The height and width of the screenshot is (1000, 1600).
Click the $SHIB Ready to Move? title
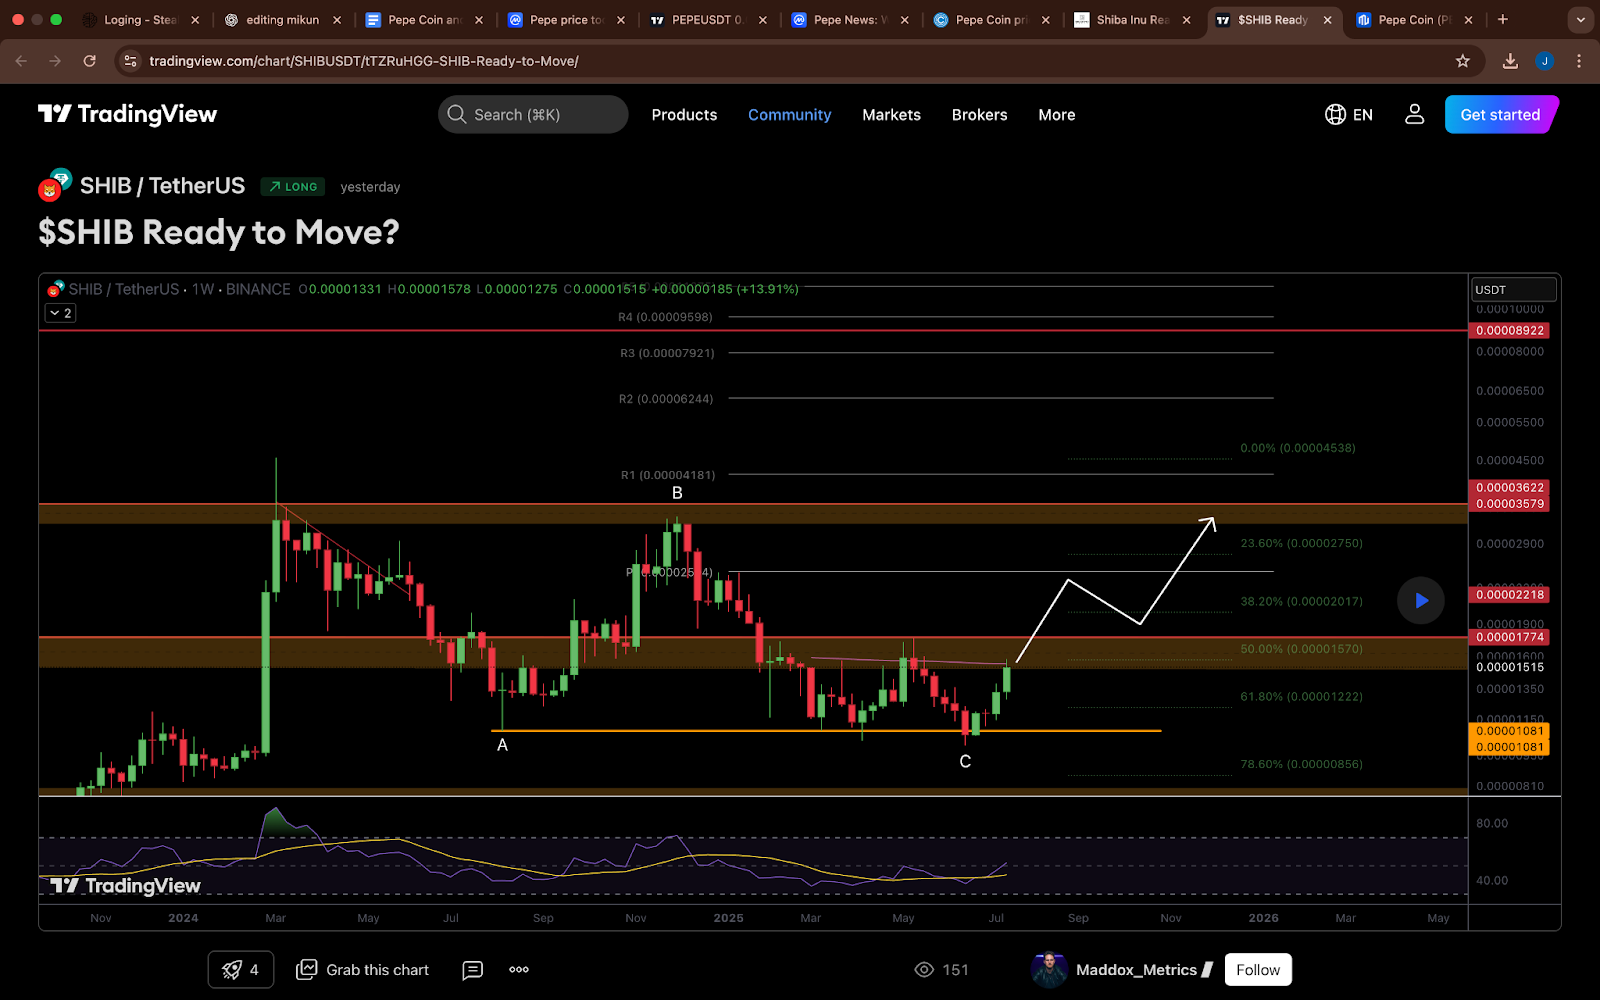click(x=218, y=232)
